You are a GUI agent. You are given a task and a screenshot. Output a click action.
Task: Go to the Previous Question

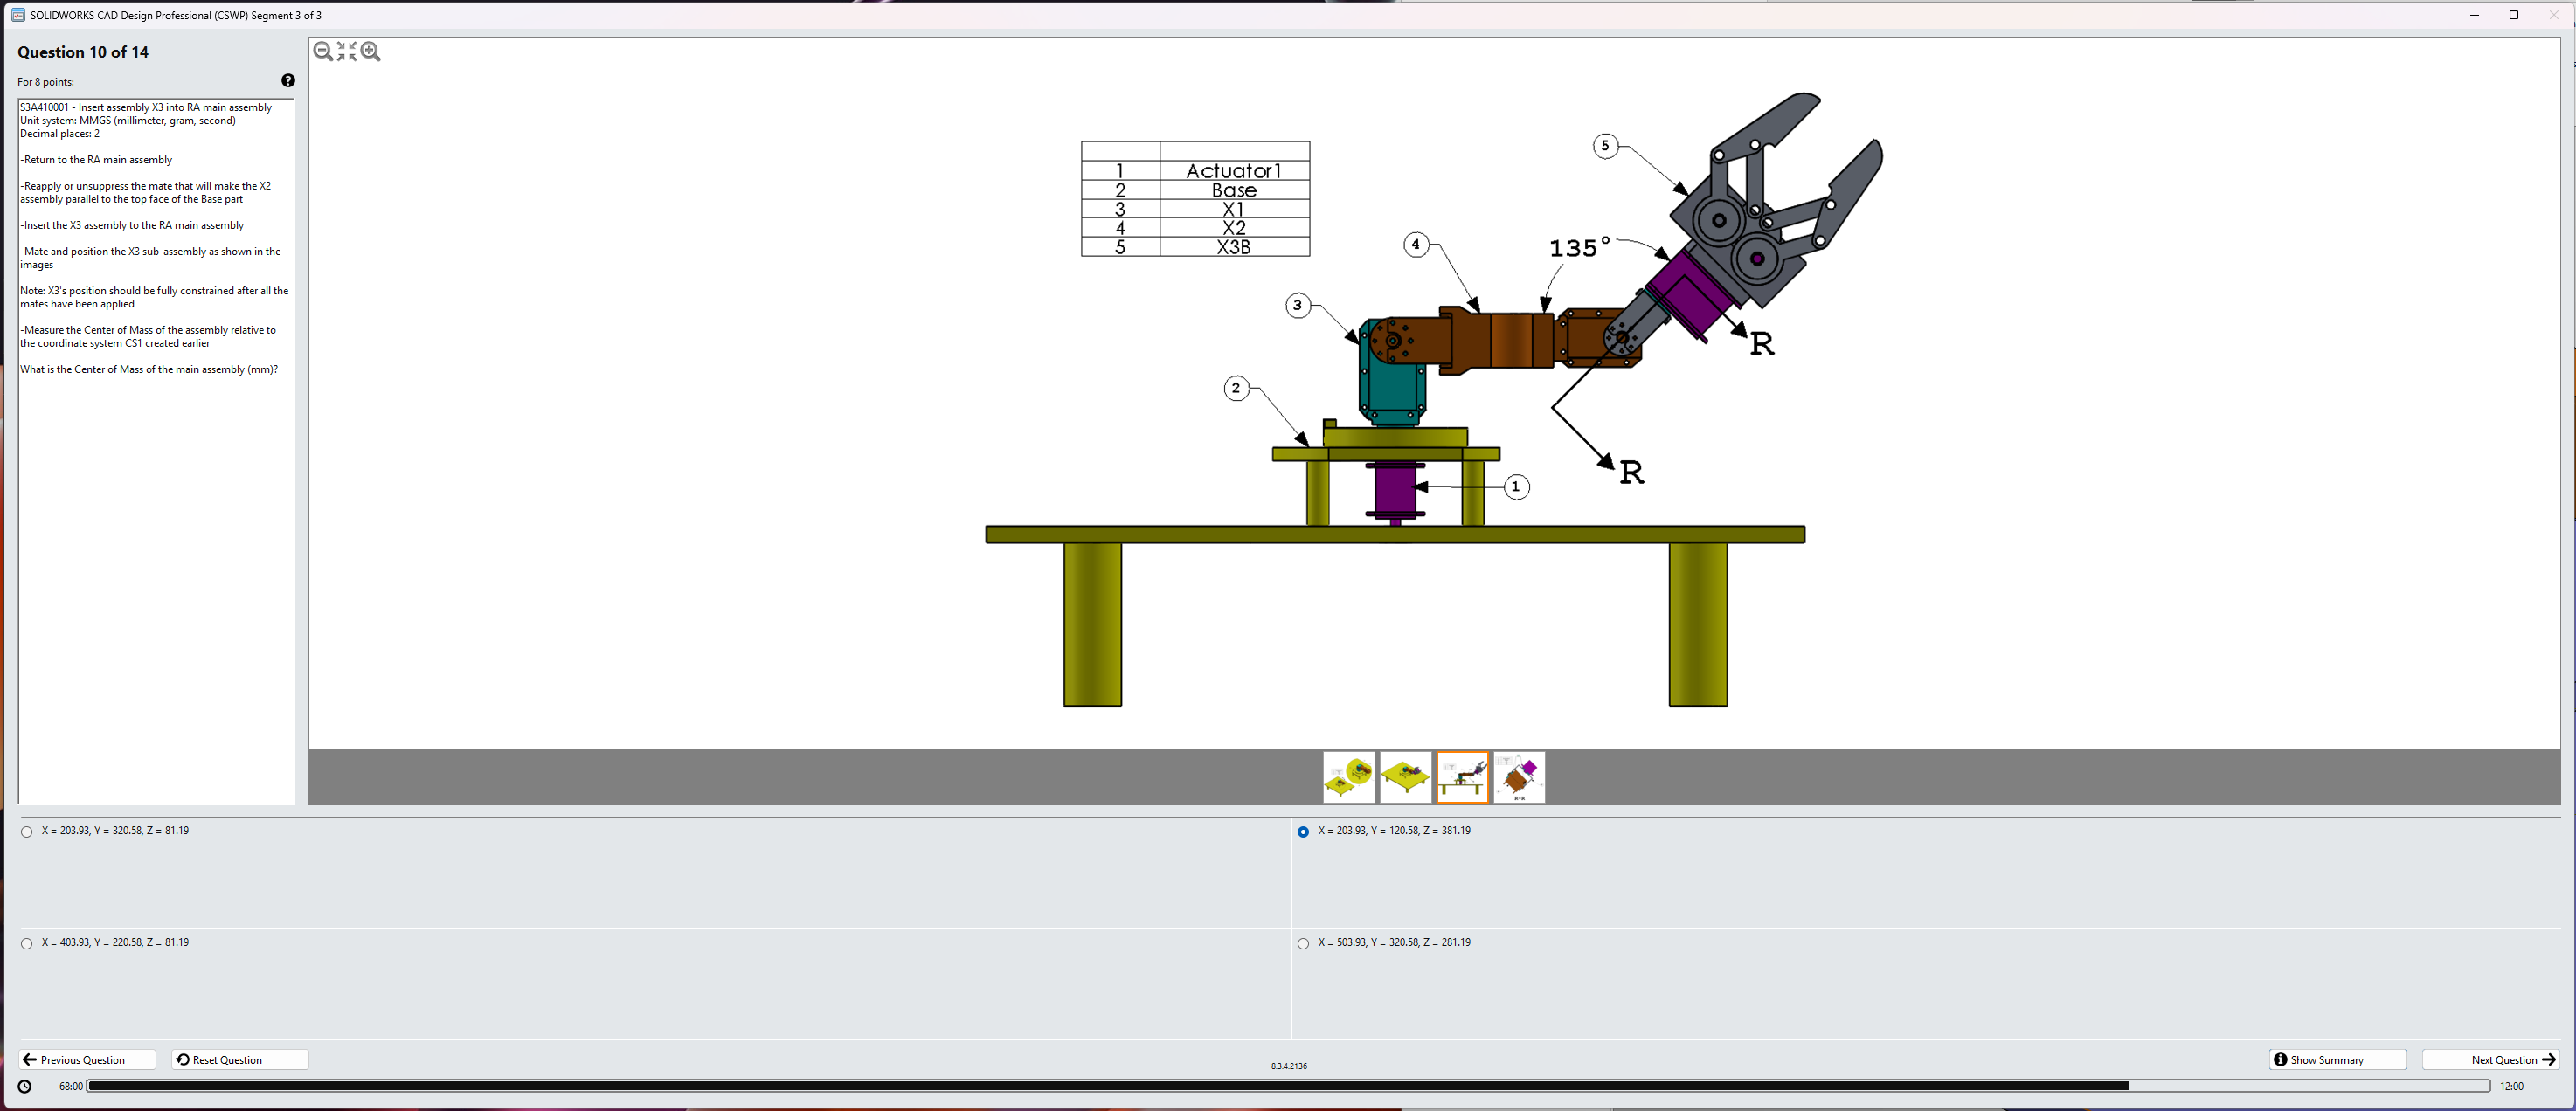pos(86,1059)
